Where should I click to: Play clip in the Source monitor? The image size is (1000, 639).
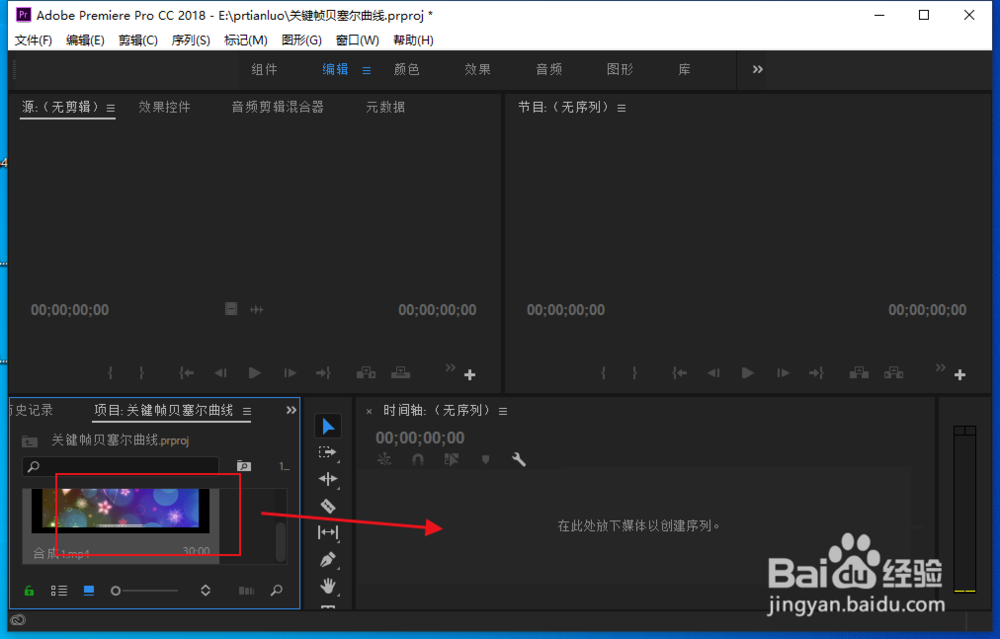pyautogui.click(x=254, y=373)
